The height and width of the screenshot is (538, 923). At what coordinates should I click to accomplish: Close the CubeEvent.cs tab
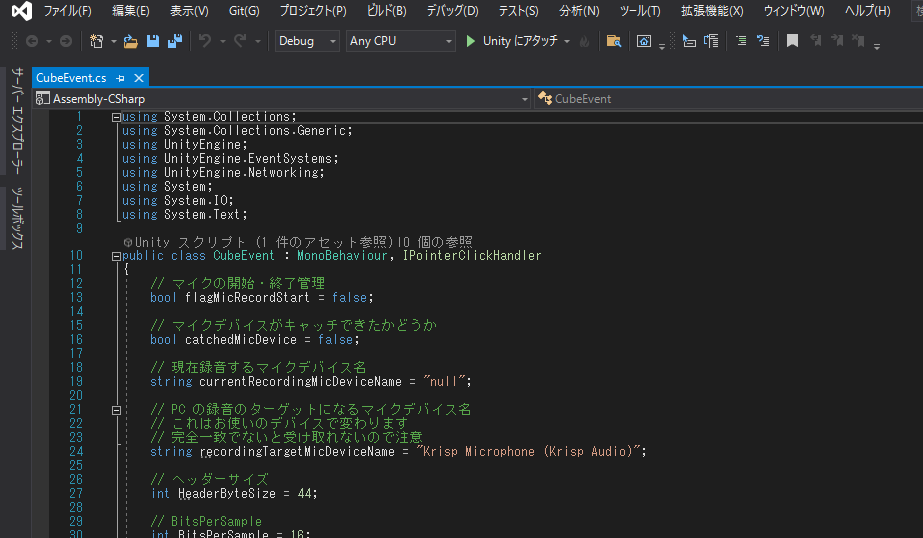[x=139, y=78]
